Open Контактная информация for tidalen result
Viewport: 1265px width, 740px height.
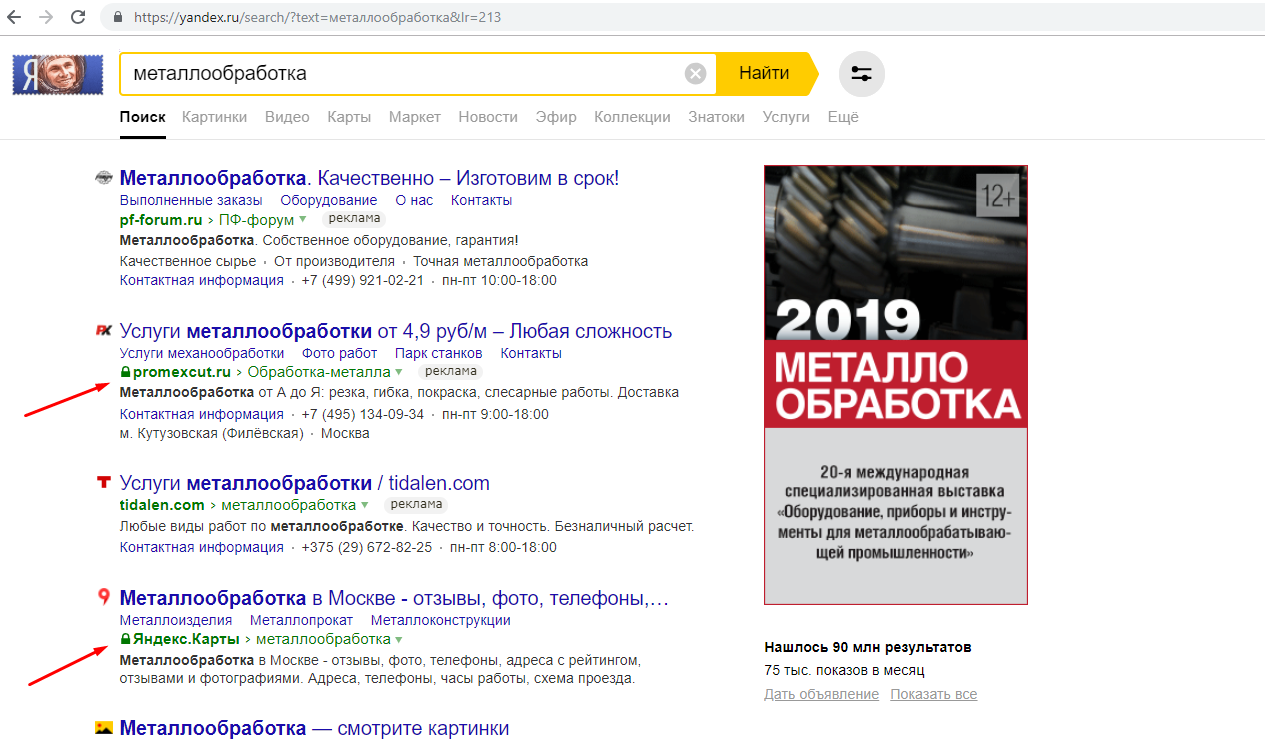pyautogui.click(x=202, y=547)
